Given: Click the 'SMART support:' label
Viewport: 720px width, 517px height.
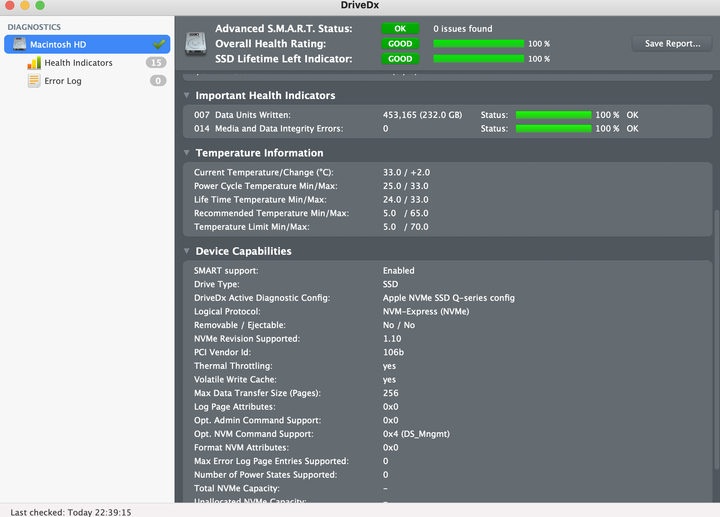Looking at the screenshot, I should [226, 271].
